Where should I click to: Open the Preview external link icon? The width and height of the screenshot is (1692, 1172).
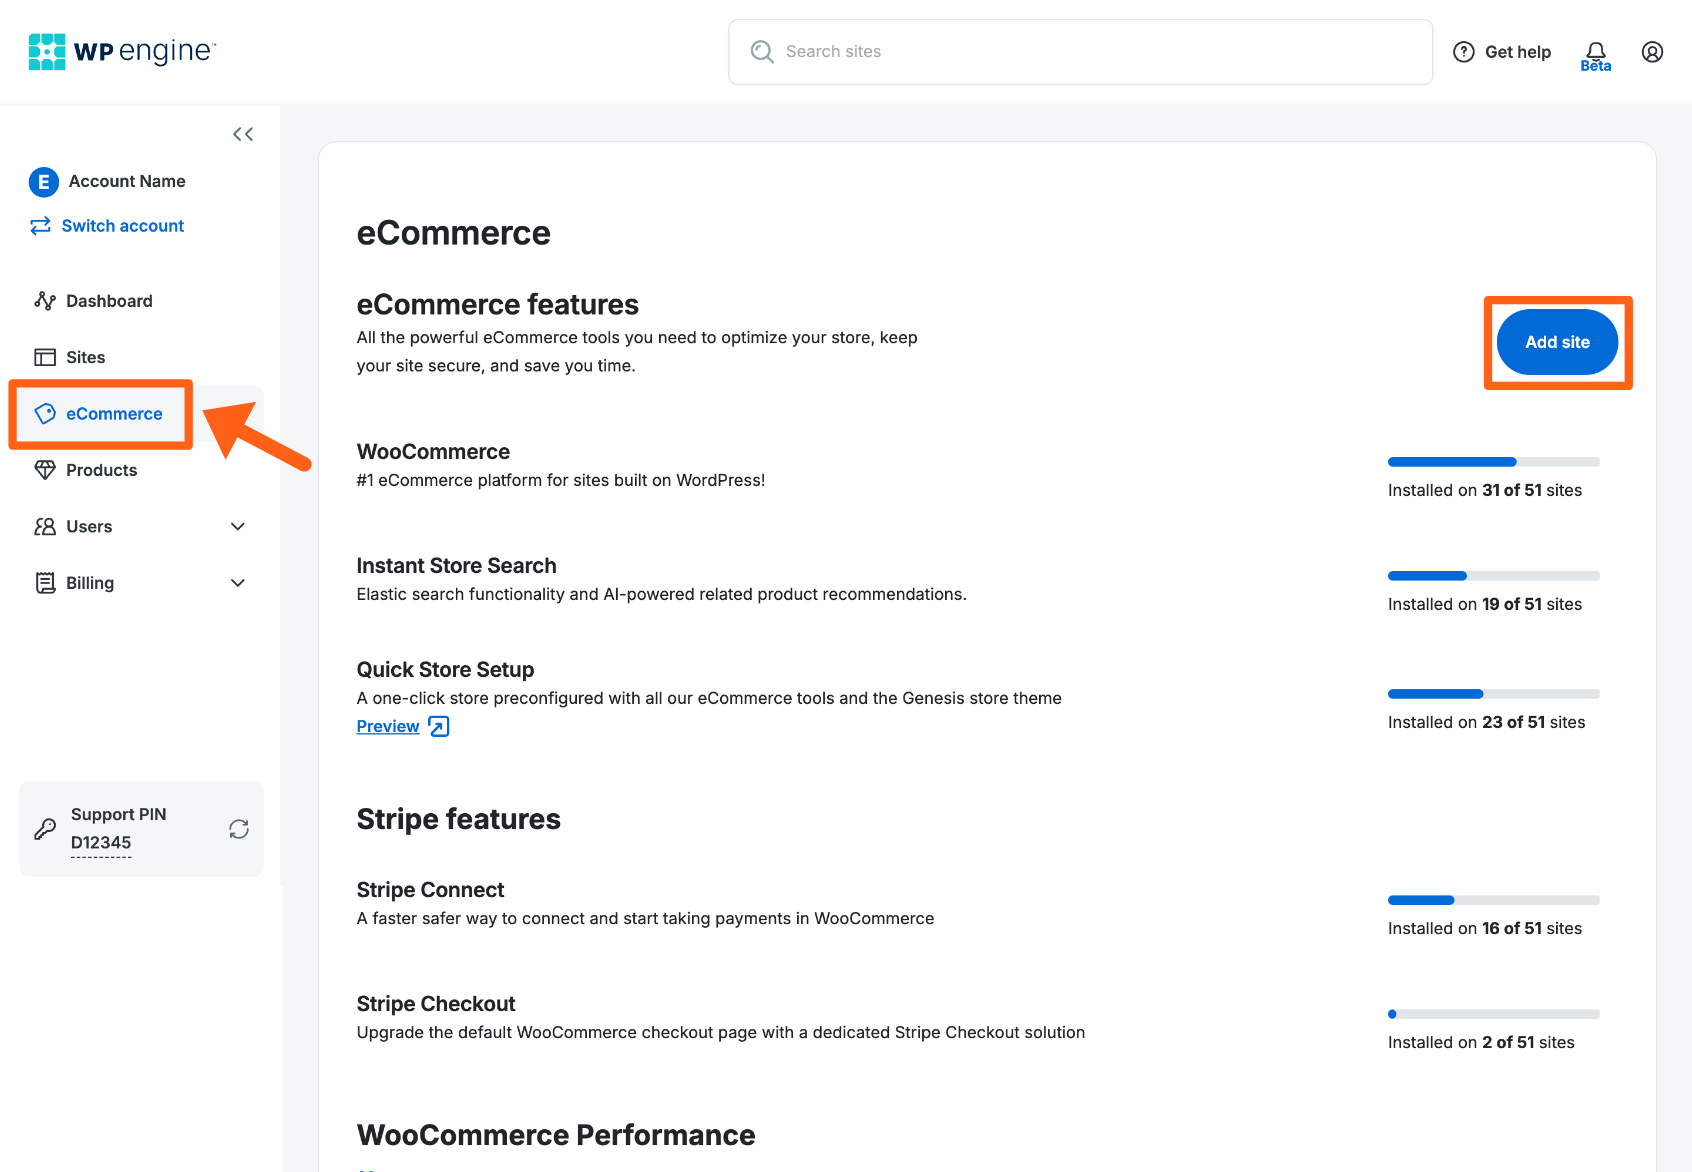[x=438, y=726]
